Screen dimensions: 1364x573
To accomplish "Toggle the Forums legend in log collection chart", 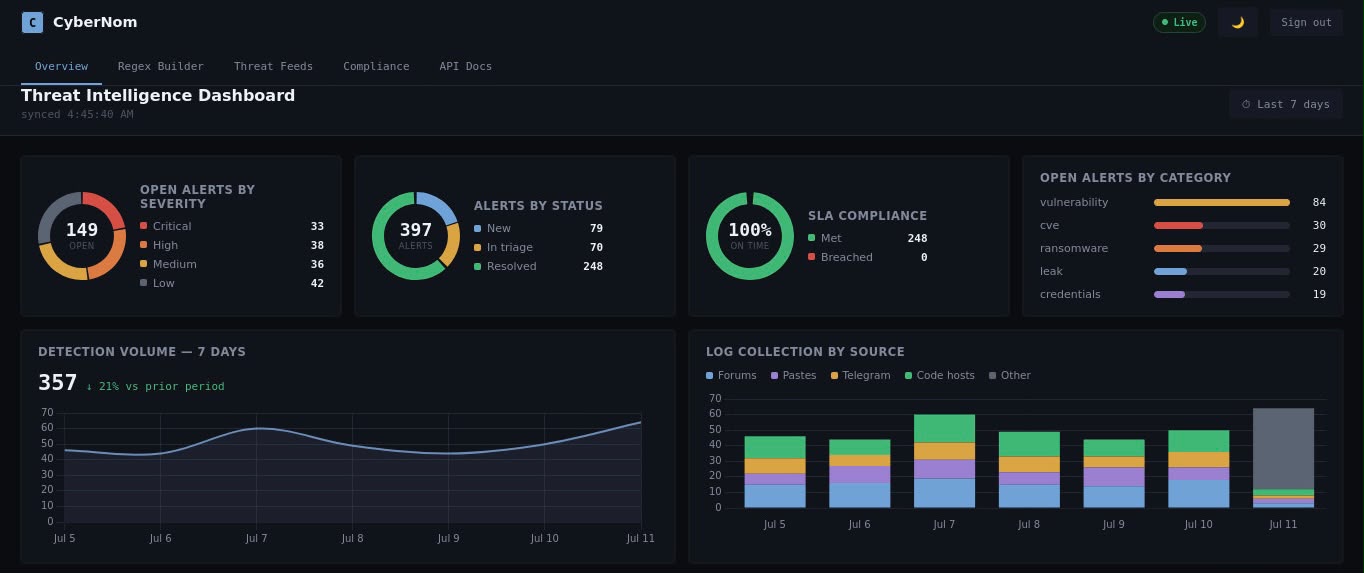I will point(731,376).
